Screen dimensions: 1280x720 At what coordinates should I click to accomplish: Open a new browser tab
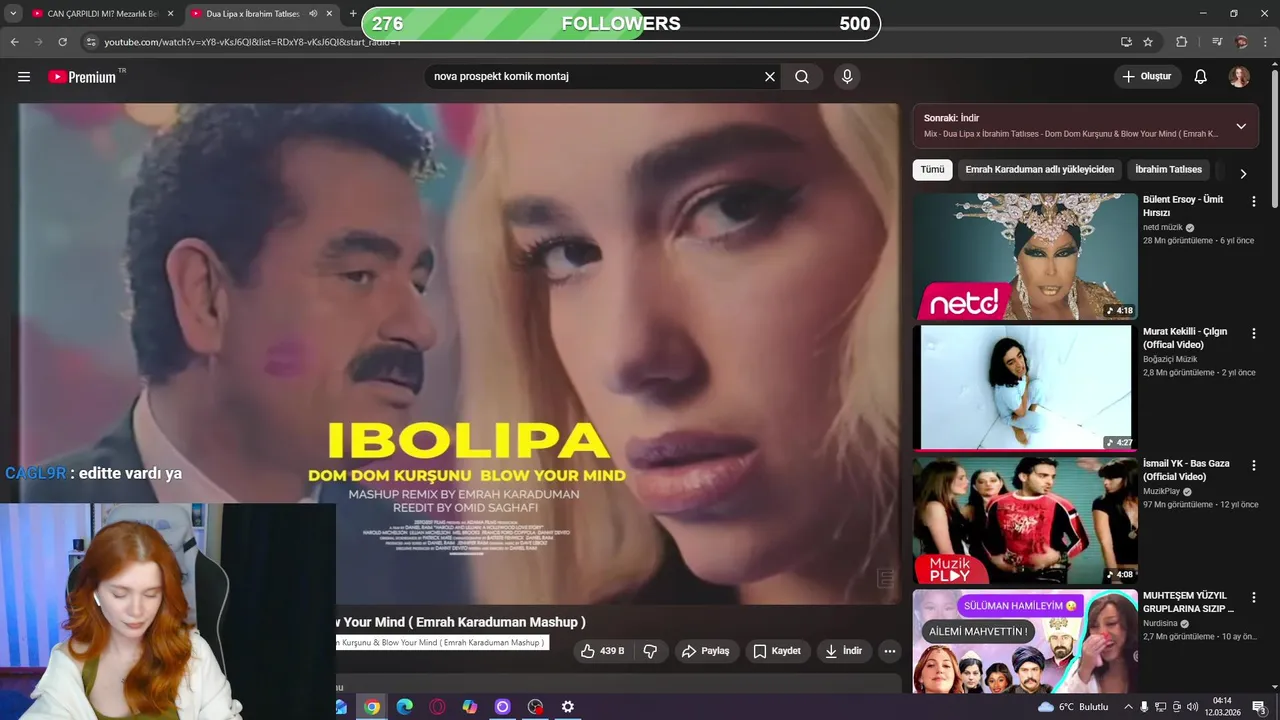coord(353,14)
